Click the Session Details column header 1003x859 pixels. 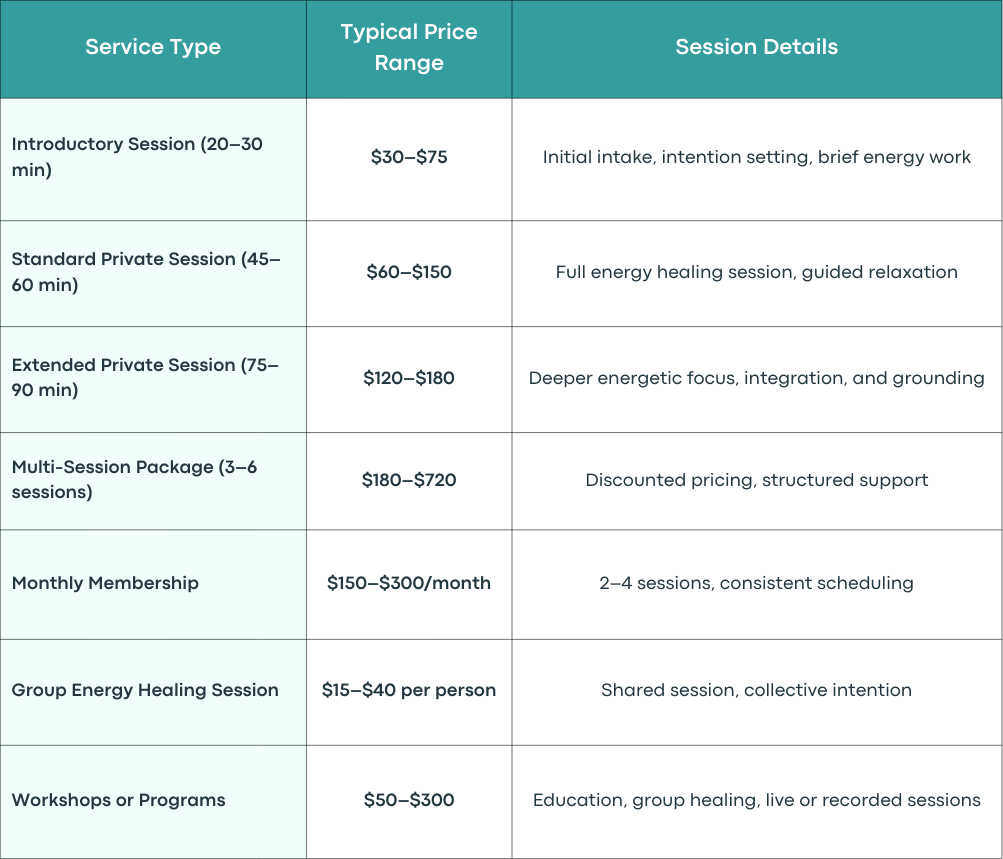[757, 47]
